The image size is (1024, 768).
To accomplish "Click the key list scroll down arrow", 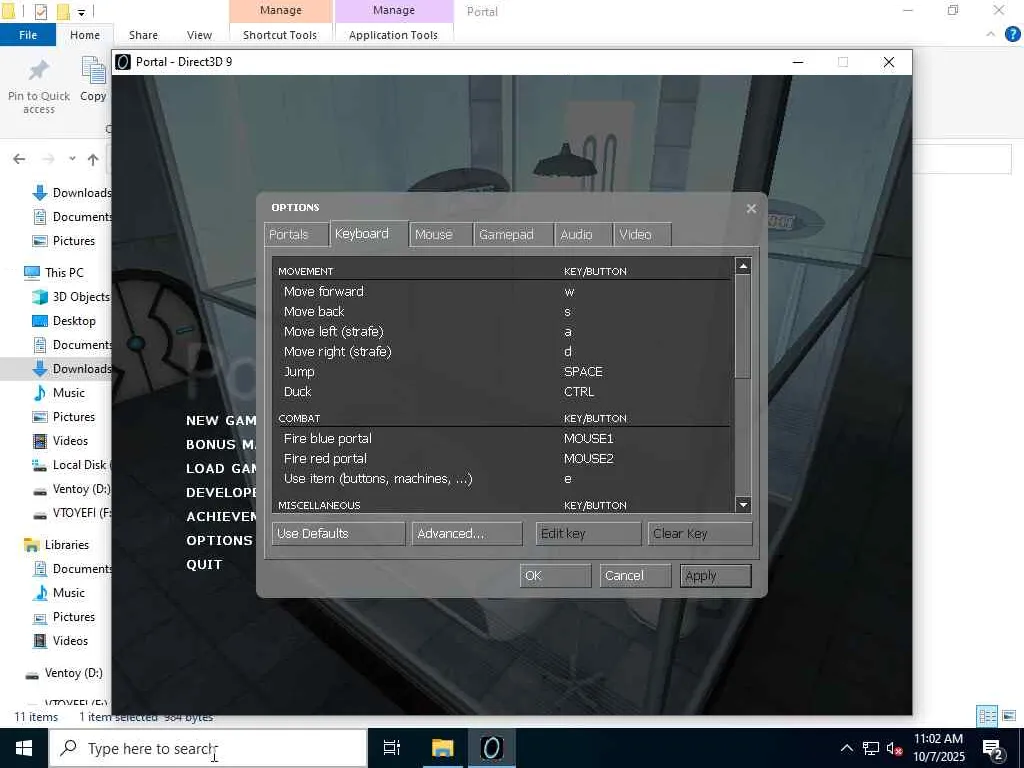I will tap(743, 504).
